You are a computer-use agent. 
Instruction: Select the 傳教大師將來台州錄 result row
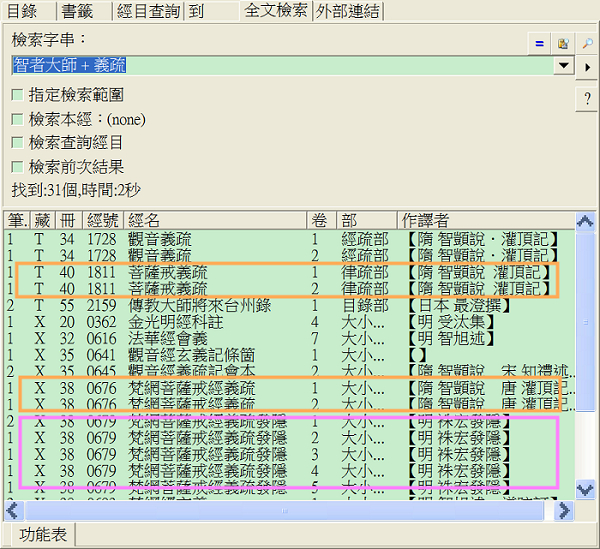tap(200, 305)
